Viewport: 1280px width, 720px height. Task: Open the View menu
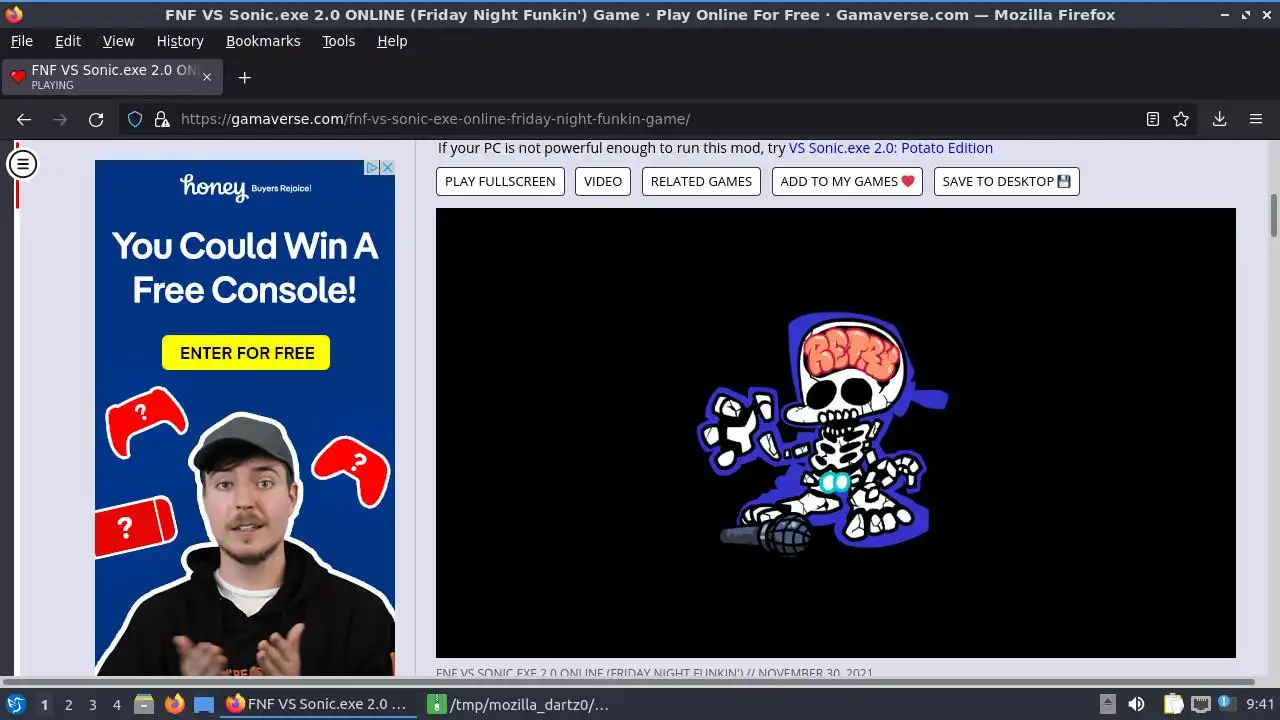click(x=118, y=41)
